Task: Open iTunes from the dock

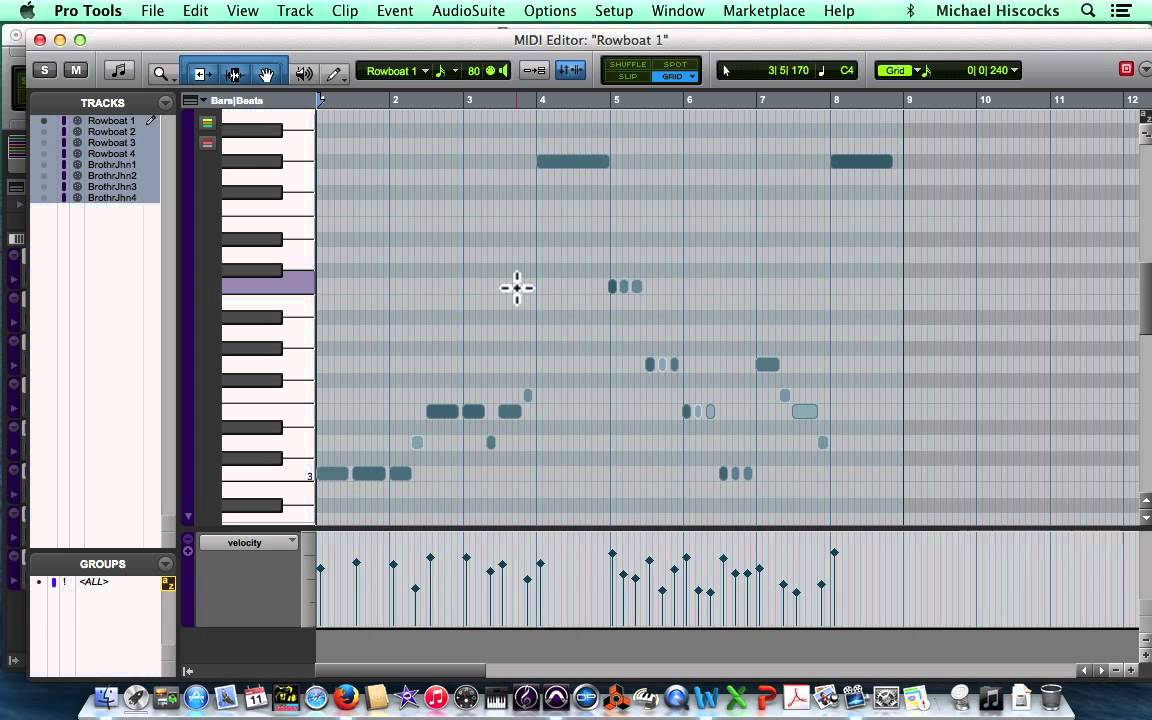Action: (436, 696)
